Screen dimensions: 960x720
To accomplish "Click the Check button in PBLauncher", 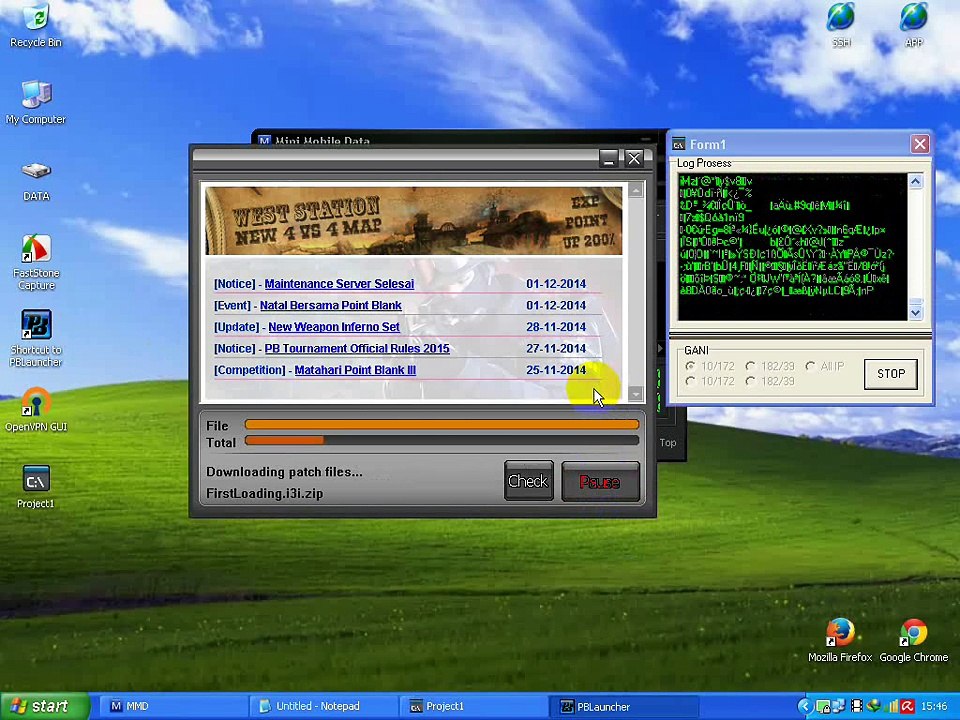I will coord(528,481).
